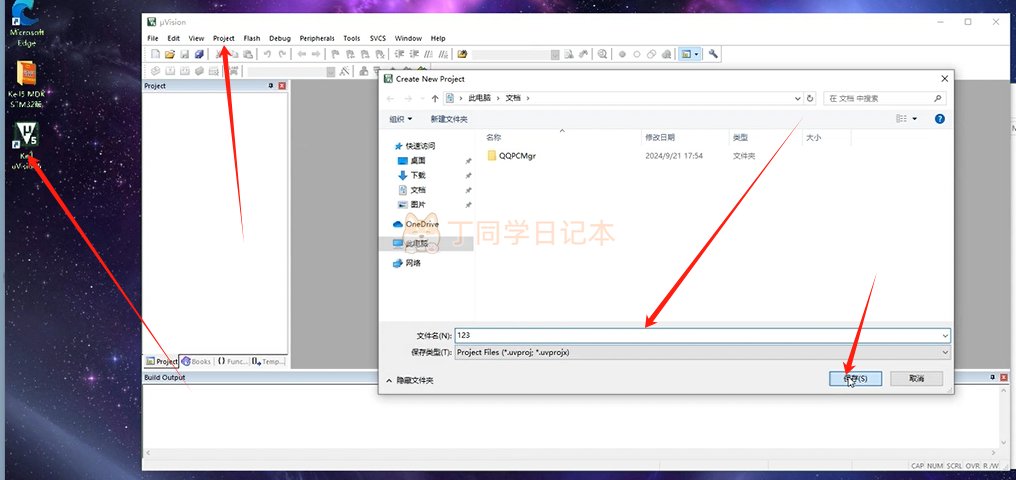
Task: Switch to the Books tab
Action: click(x=196, y=361)
